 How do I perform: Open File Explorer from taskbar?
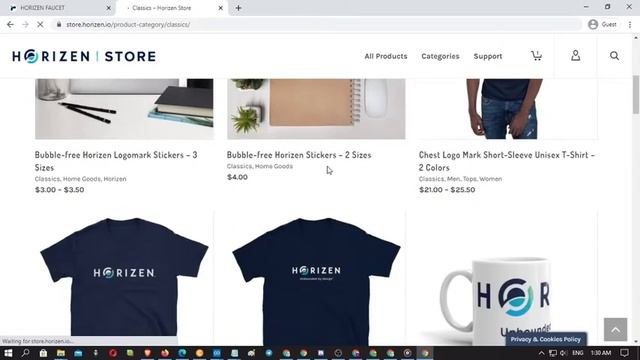pyautogui.click(x=61, y=353)
